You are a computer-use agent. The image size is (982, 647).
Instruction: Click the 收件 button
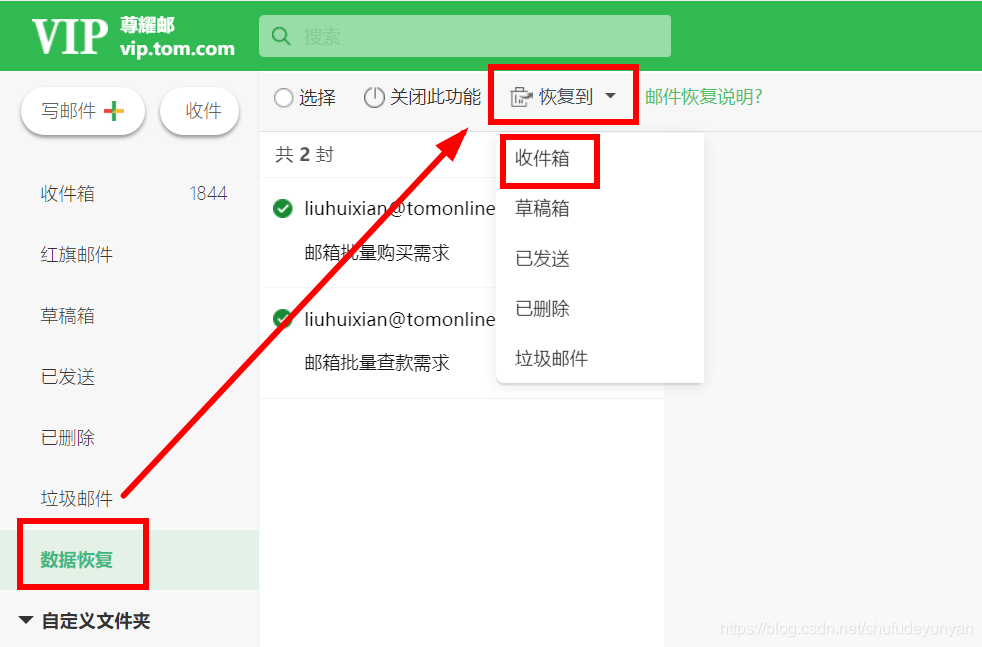[x=199, y=111]
